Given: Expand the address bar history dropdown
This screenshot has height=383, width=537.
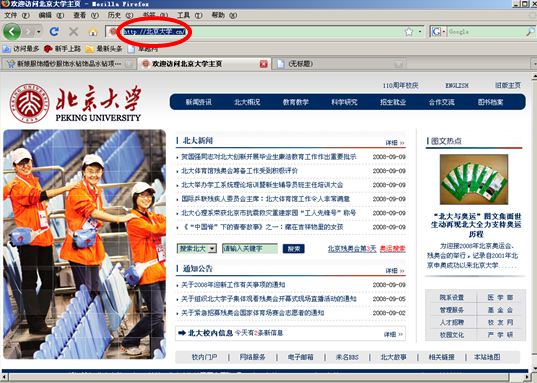Looking at the screenshot, I should 420,32.
